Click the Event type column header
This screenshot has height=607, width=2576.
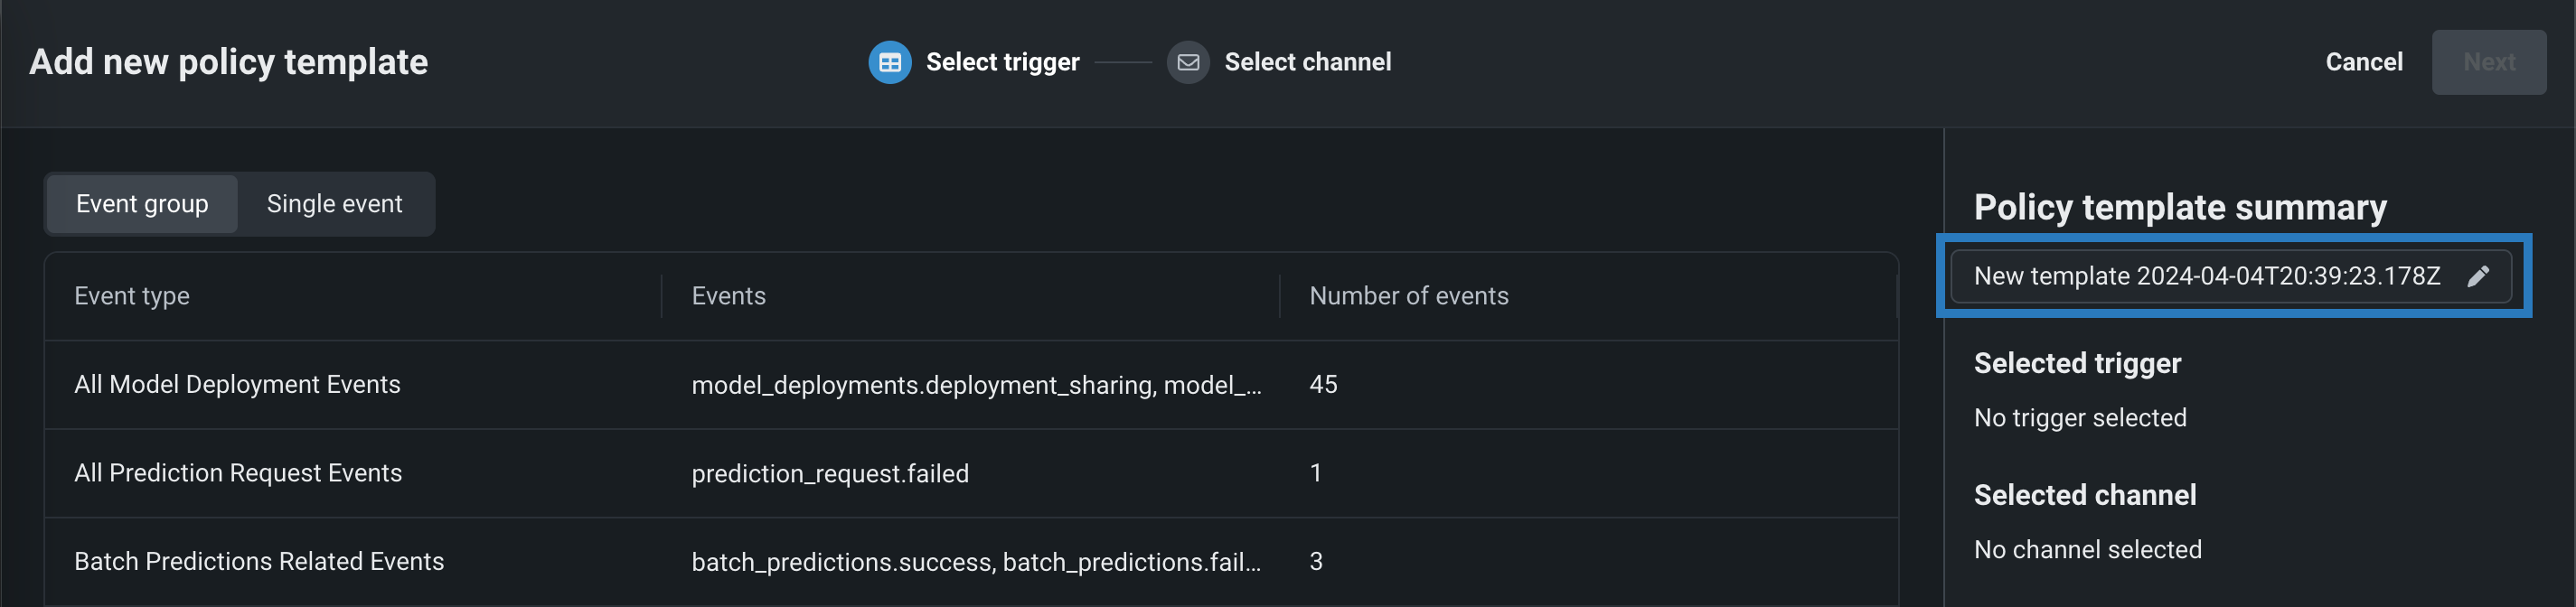coord(132,296)
